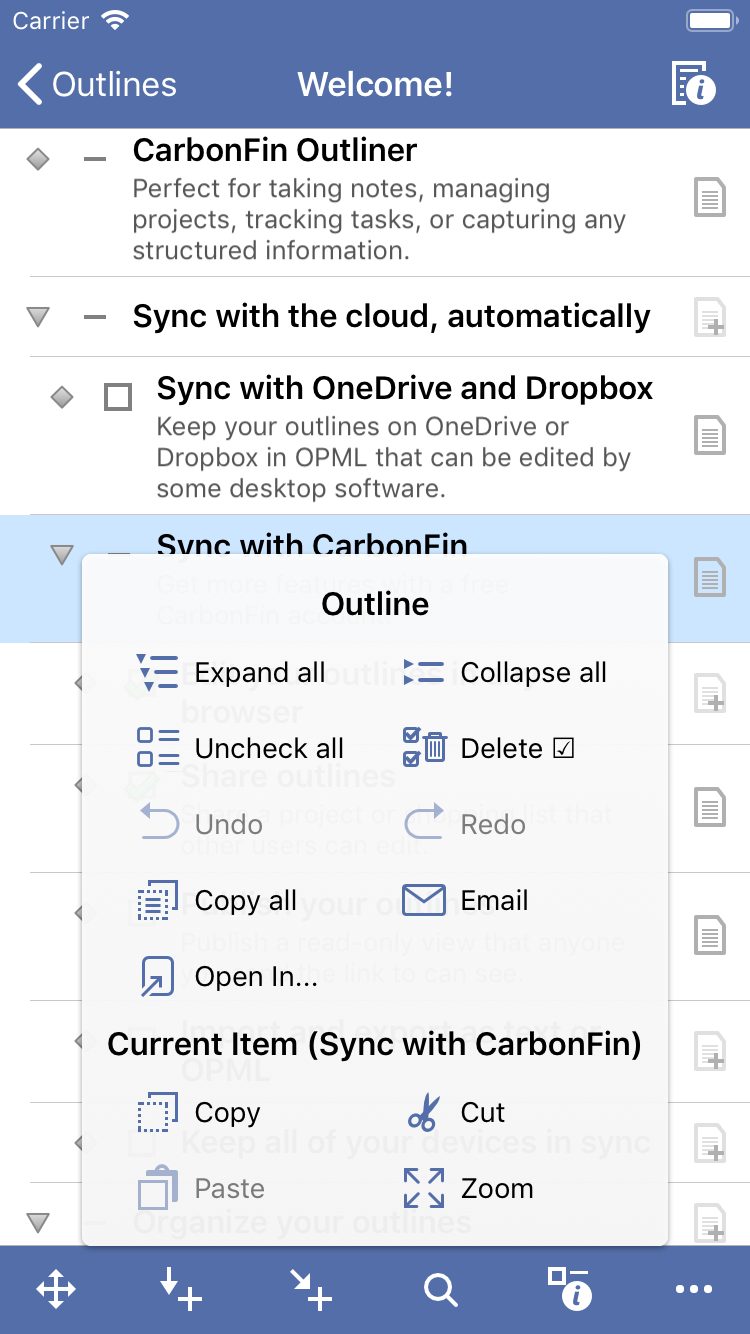The width and height of the screenshot is (750, 1334).
Task: Choose Expand all in Outline menu
Action: click(230, 673)
